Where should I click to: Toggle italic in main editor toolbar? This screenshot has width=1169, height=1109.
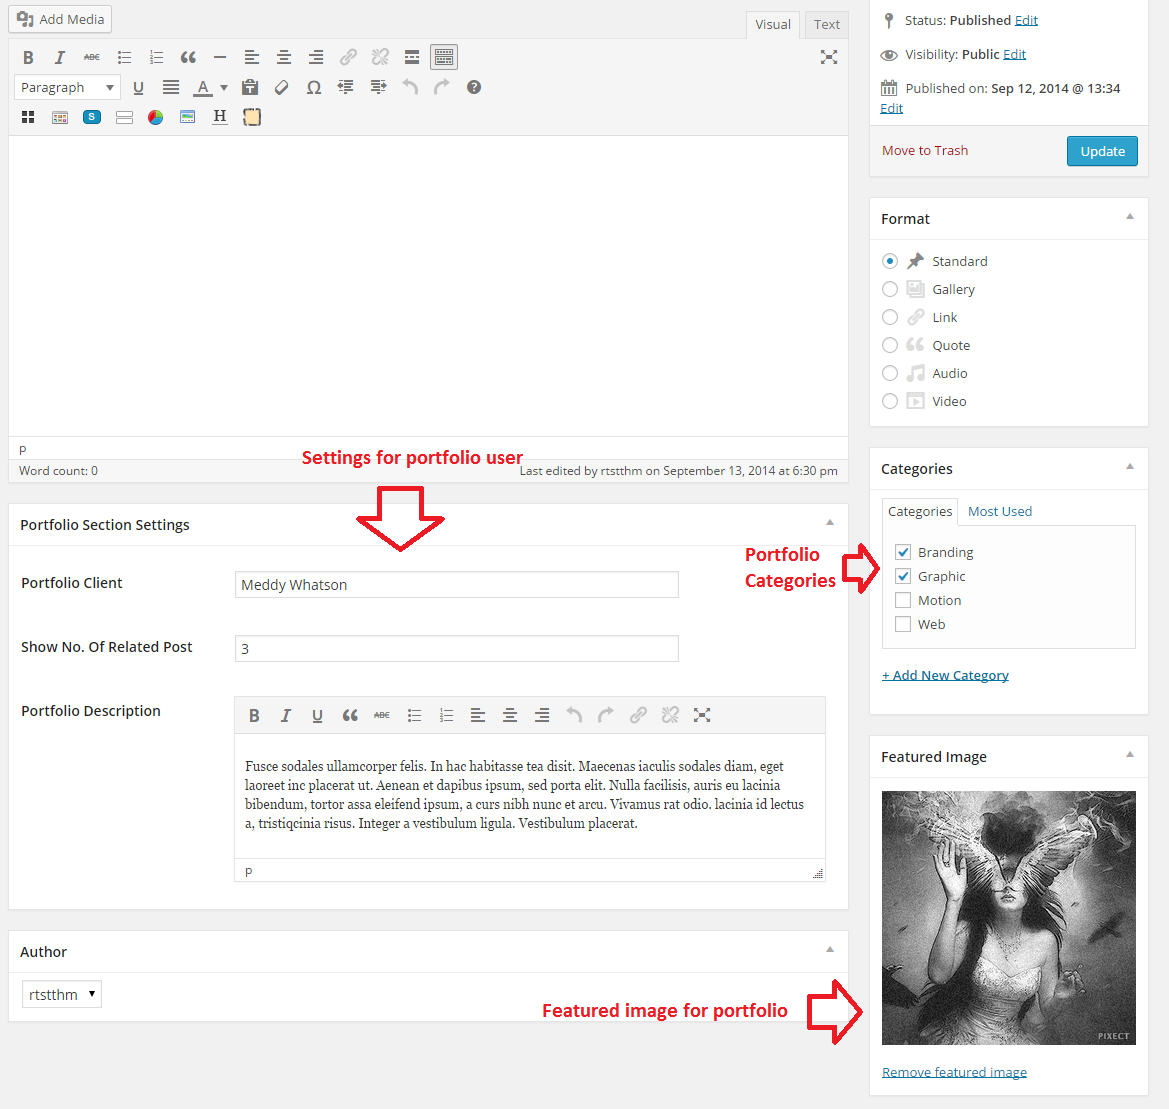60,57
